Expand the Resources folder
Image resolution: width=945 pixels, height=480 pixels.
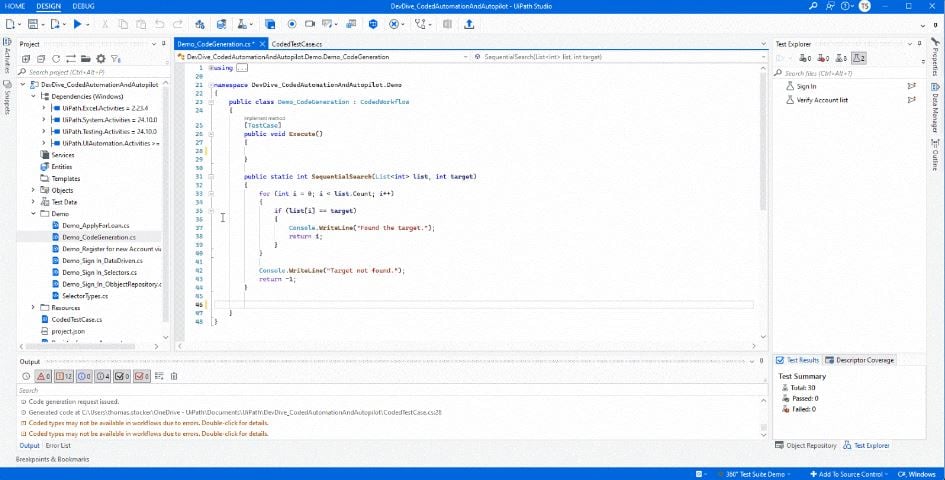tap(33, 308)
